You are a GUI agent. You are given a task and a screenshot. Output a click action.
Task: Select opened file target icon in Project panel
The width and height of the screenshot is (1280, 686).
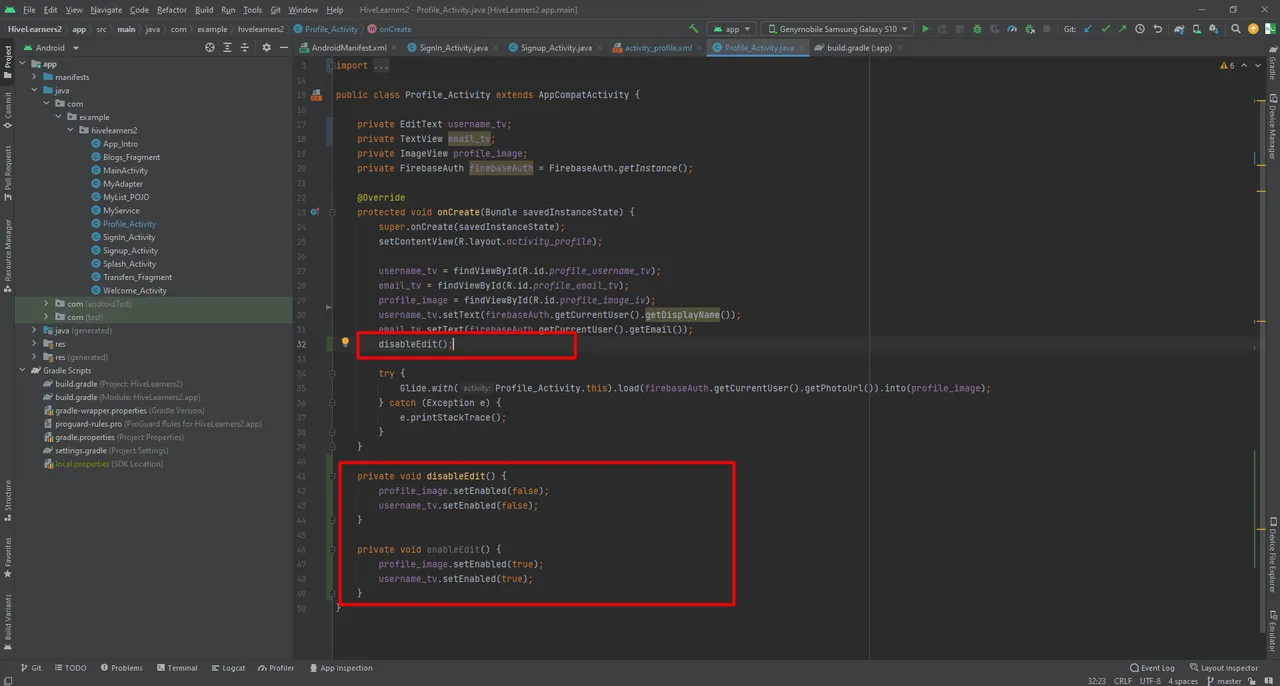tap(210, 47)
